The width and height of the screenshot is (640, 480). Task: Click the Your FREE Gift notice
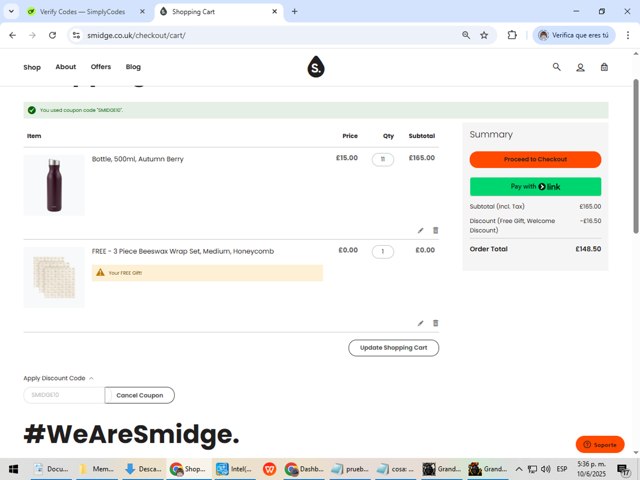(207, 273)
